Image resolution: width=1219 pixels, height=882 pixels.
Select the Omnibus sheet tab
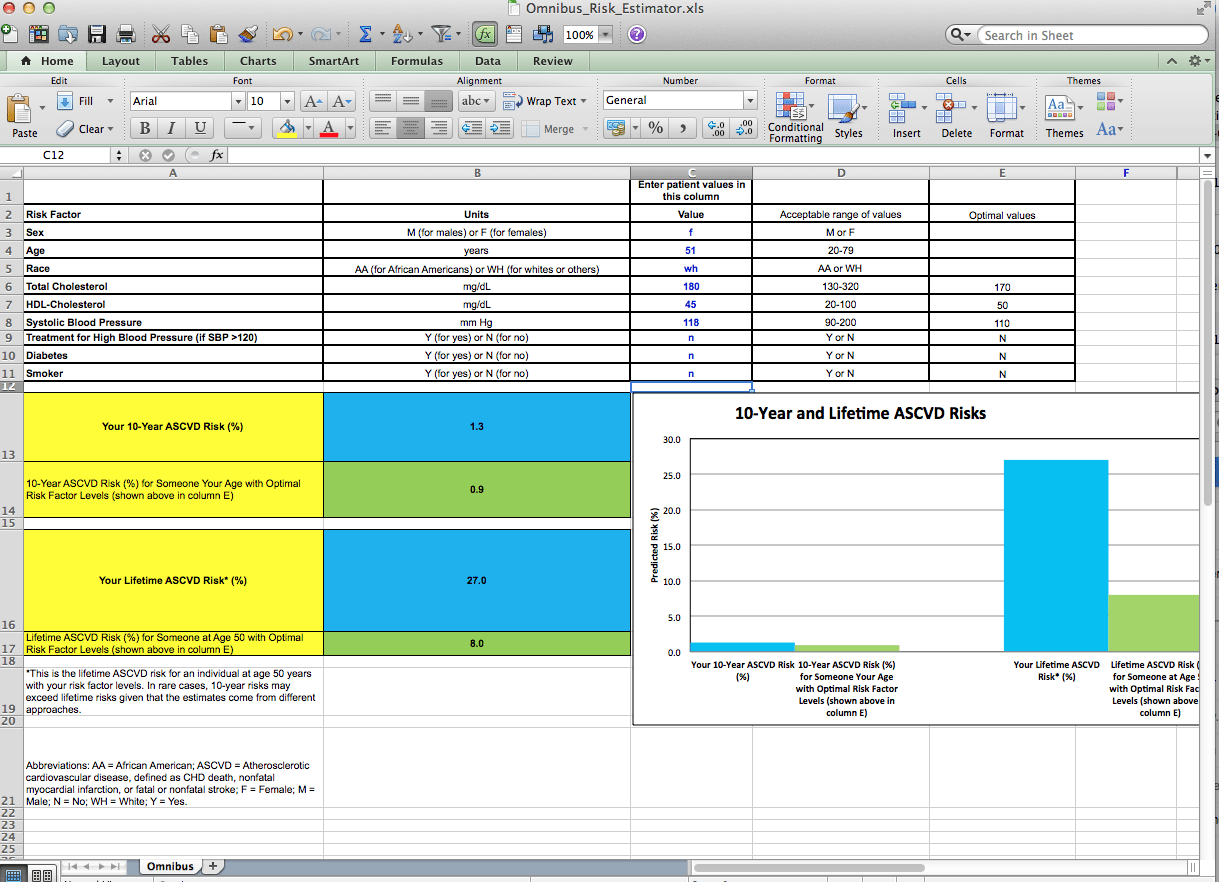[170, 866]
